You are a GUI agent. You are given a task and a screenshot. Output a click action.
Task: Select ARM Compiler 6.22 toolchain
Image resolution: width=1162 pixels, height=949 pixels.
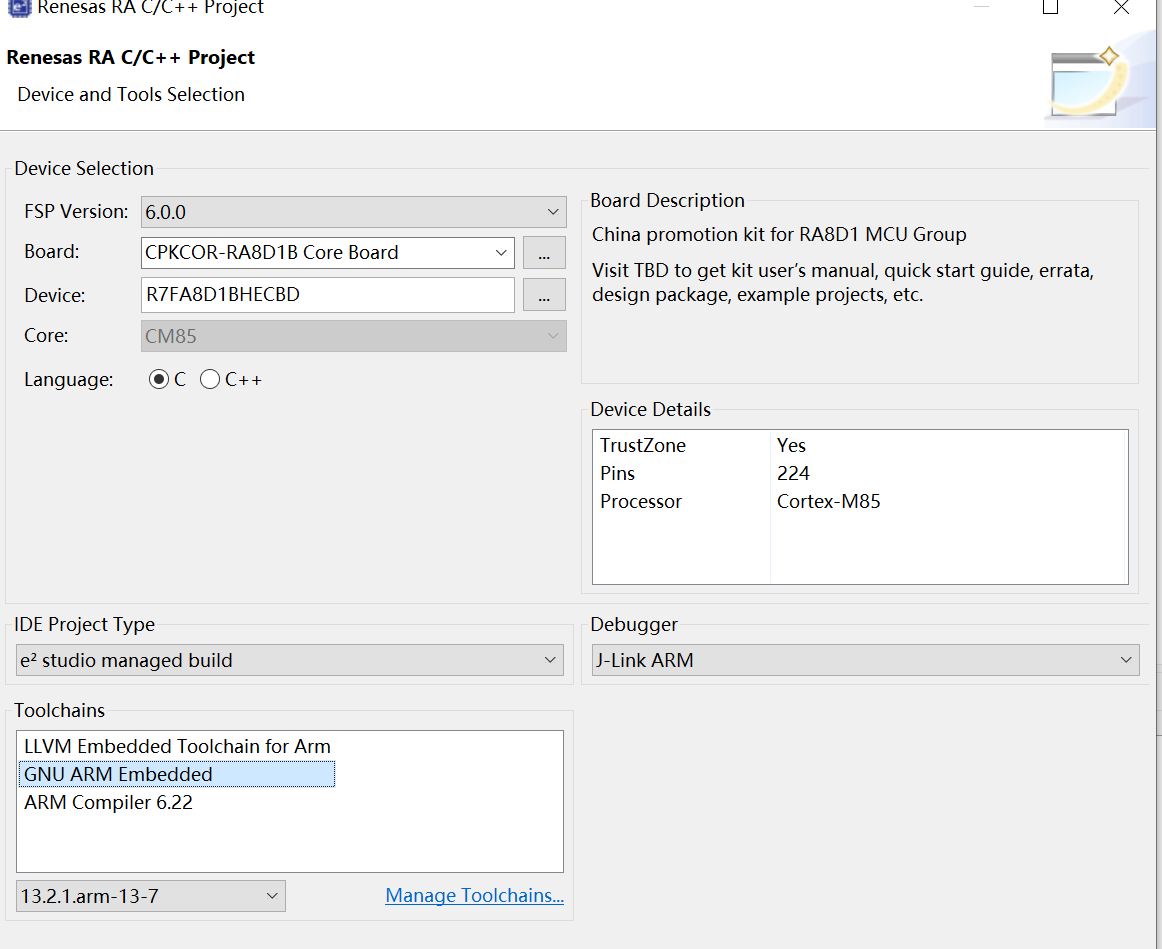point(177,802)
